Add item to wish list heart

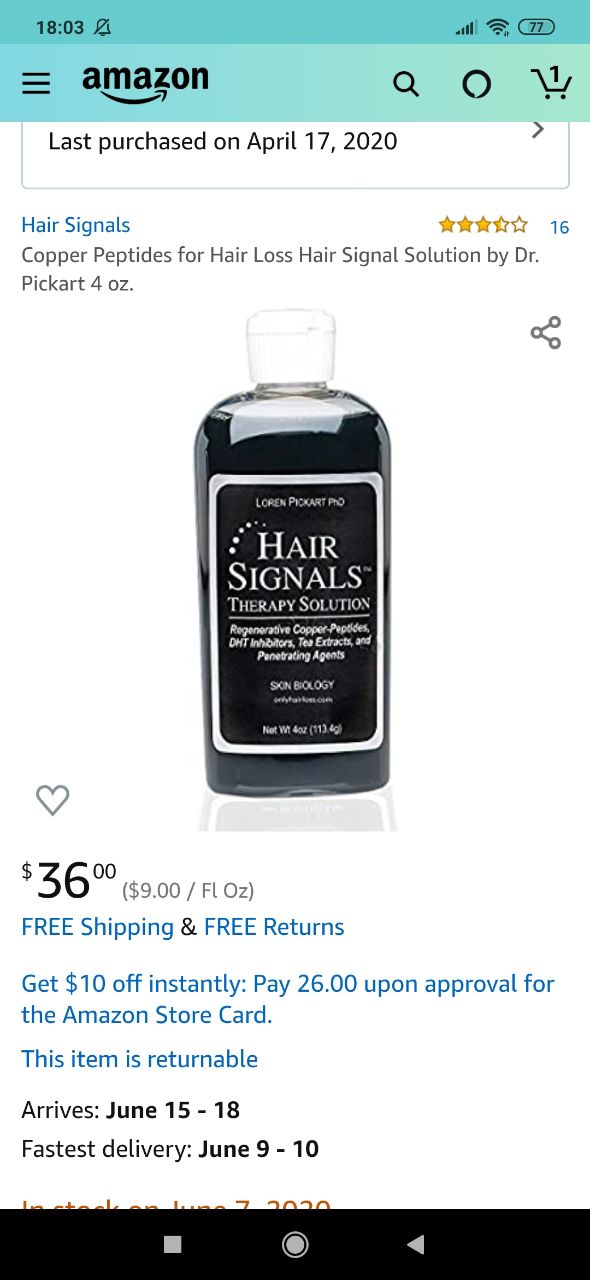pyautogui.click(x=52, y=799)
